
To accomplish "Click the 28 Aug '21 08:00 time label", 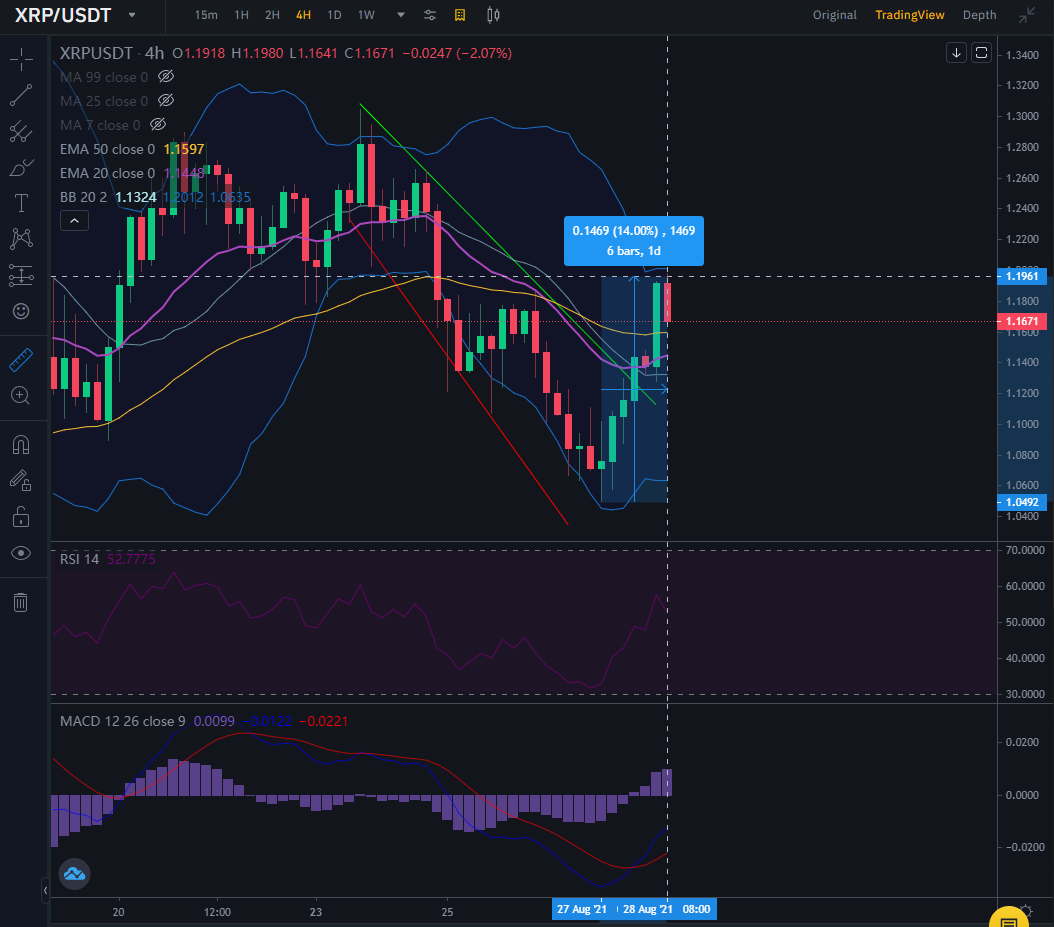I will tap(667, 909).
